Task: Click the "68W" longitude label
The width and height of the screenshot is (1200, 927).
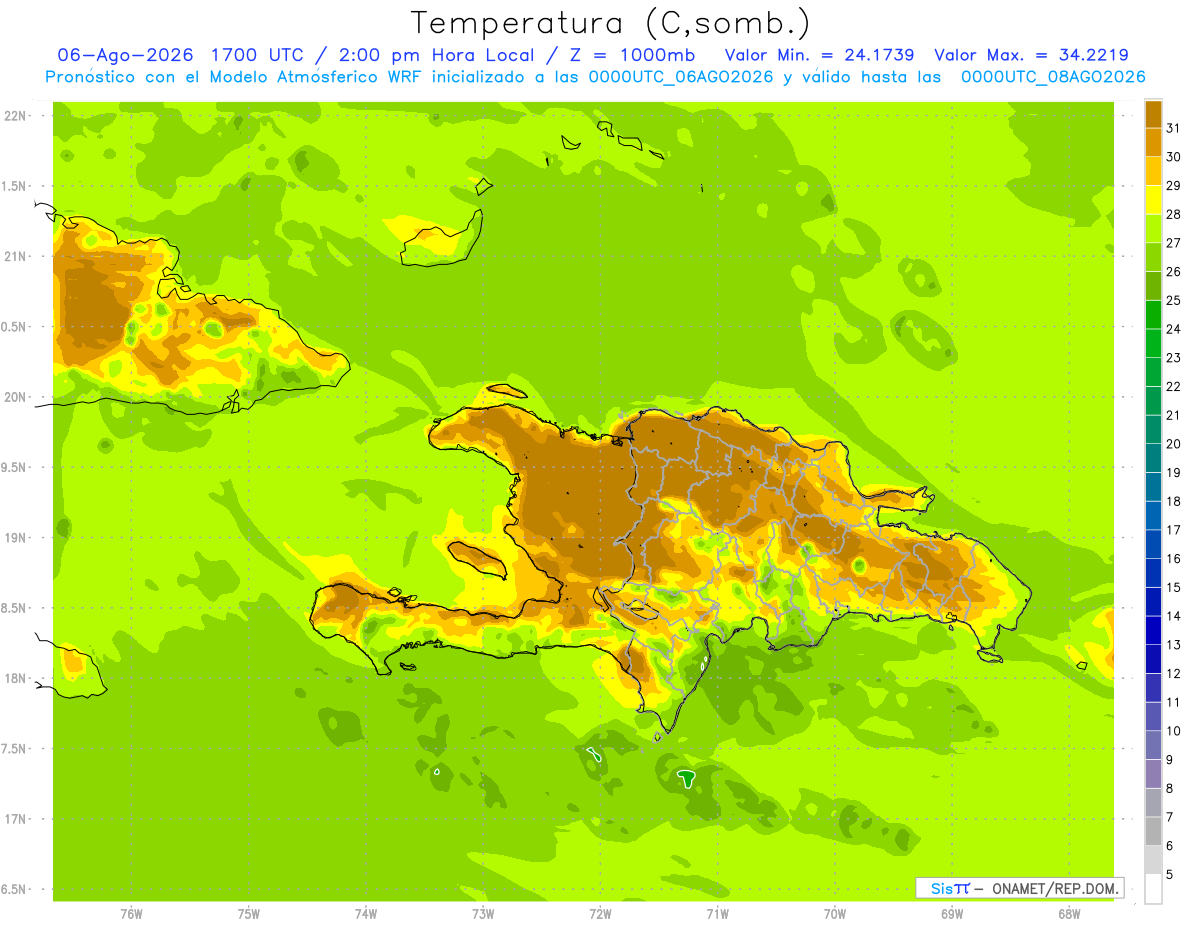Action: tap(1068, 913)
